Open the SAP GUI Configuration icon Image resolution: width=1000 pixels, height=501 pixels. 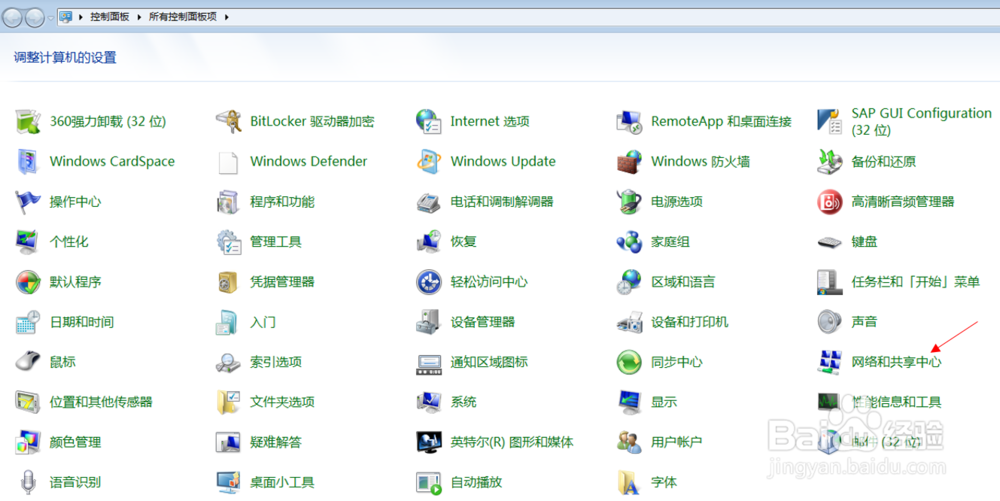click(829, 121)
